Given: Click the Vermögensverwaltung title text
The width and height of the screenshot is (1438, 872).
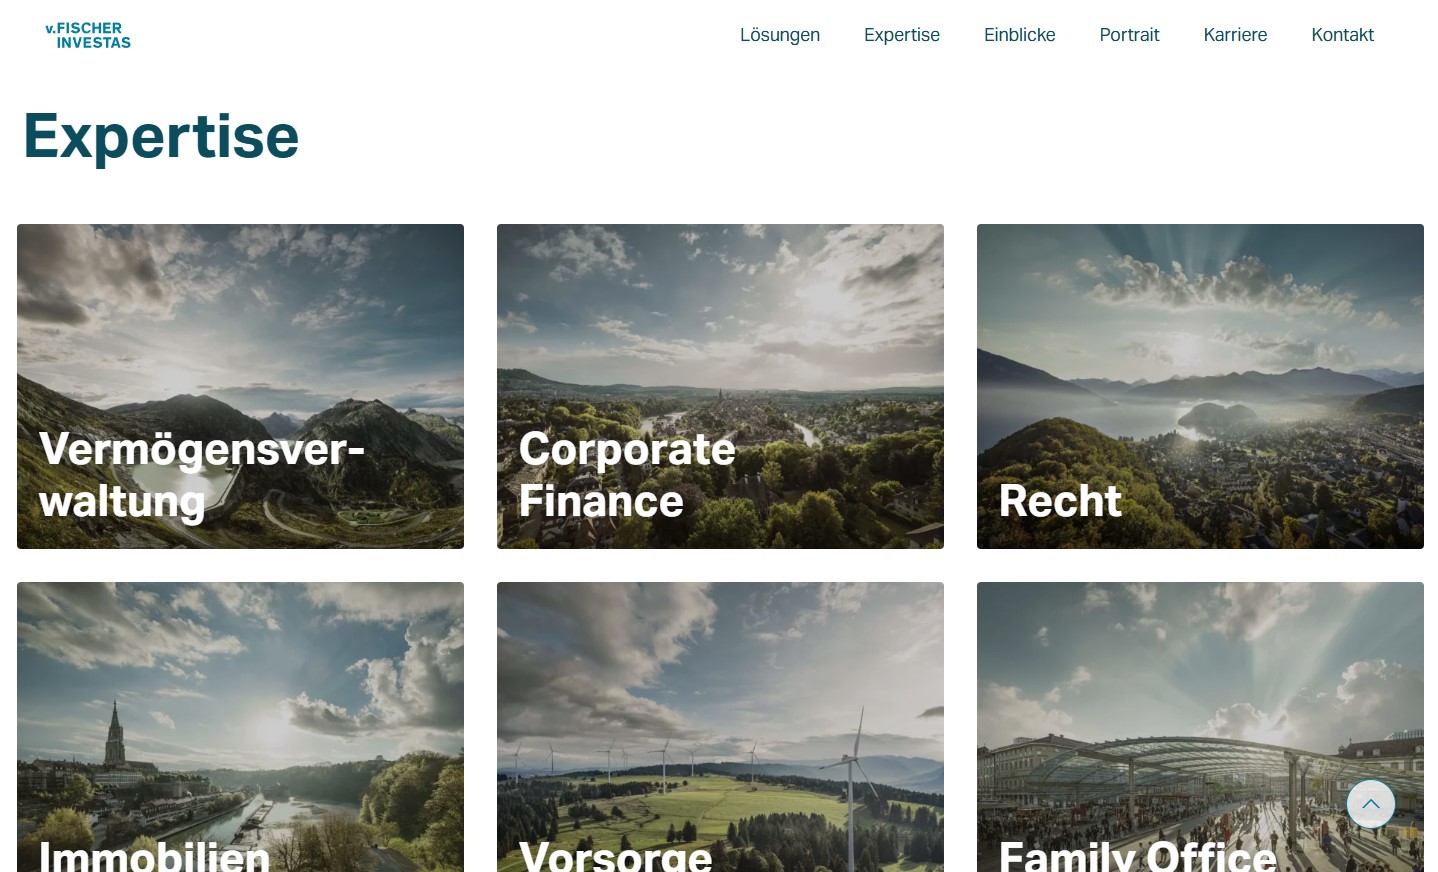Looking at the screenshot, I should 202,475.
